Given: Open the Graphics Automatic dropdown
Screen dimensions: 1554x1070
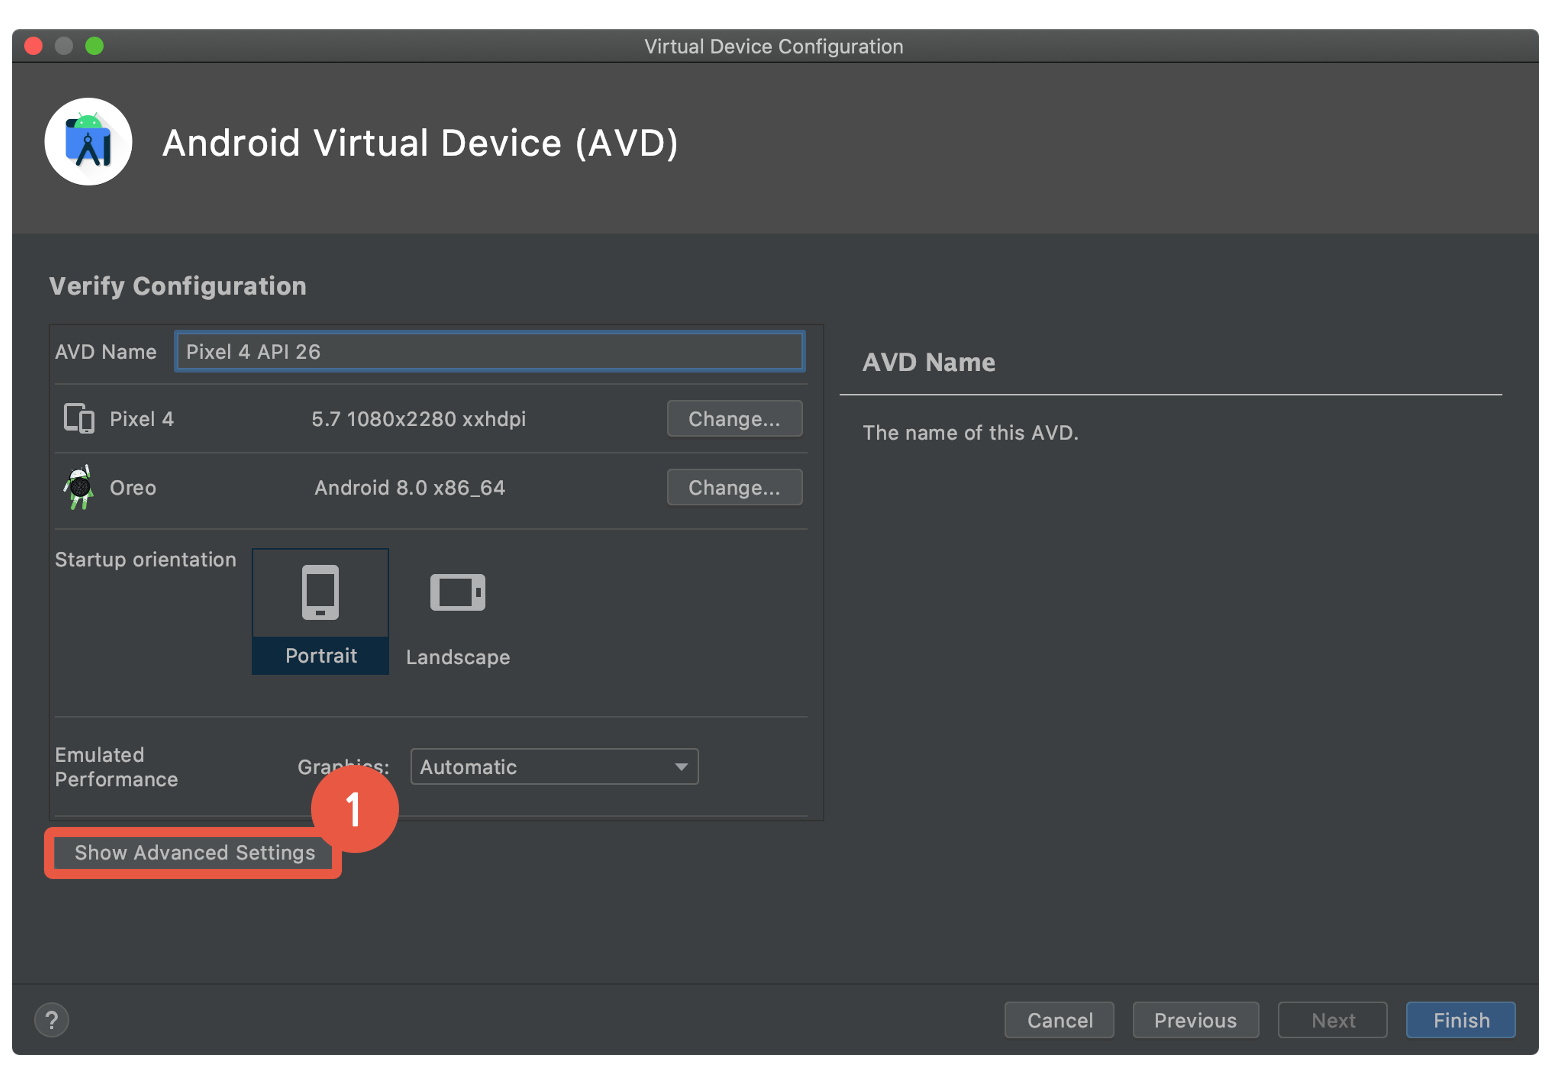Looking at the screenshot, I should click(x=554, y=767).
